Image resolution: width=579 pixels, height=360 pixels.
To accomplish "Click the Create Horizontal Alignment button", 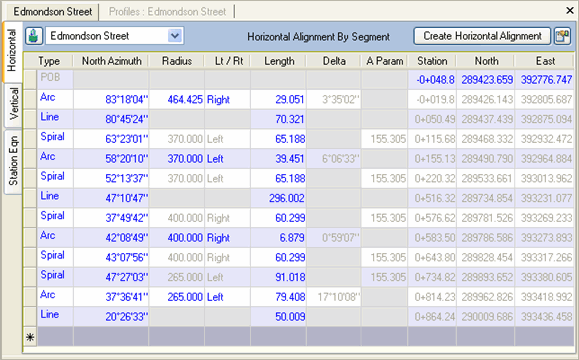I will pyautogui.click(x=482, y=36).
